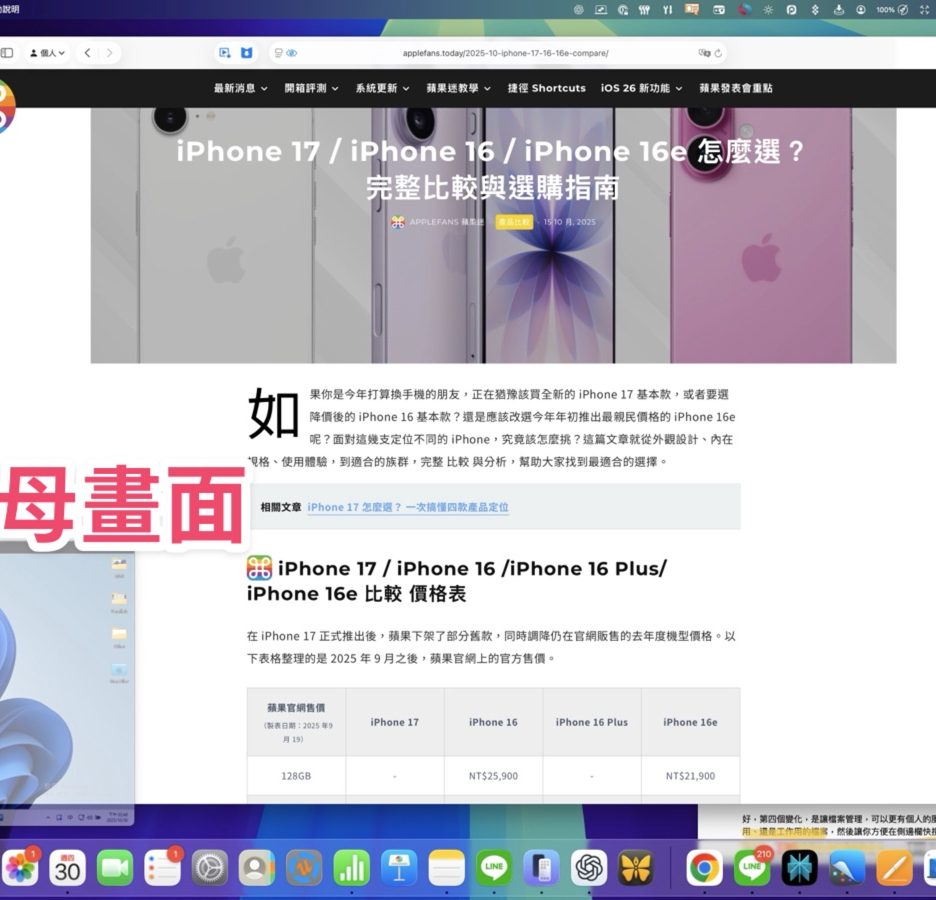
Task: Reload the page using the refresh icon
Action: pos(719,53)
